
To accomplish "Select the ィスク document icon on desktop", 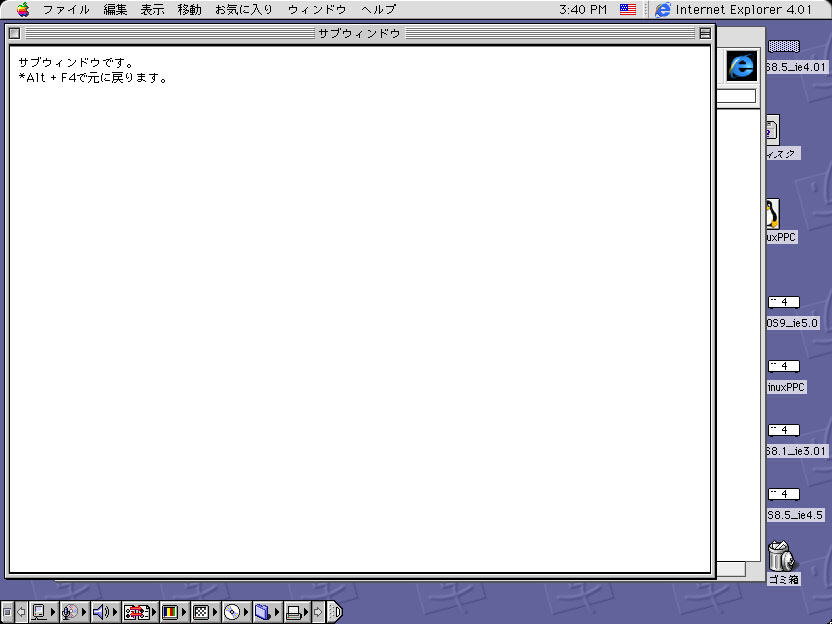I will coord(773,131).
